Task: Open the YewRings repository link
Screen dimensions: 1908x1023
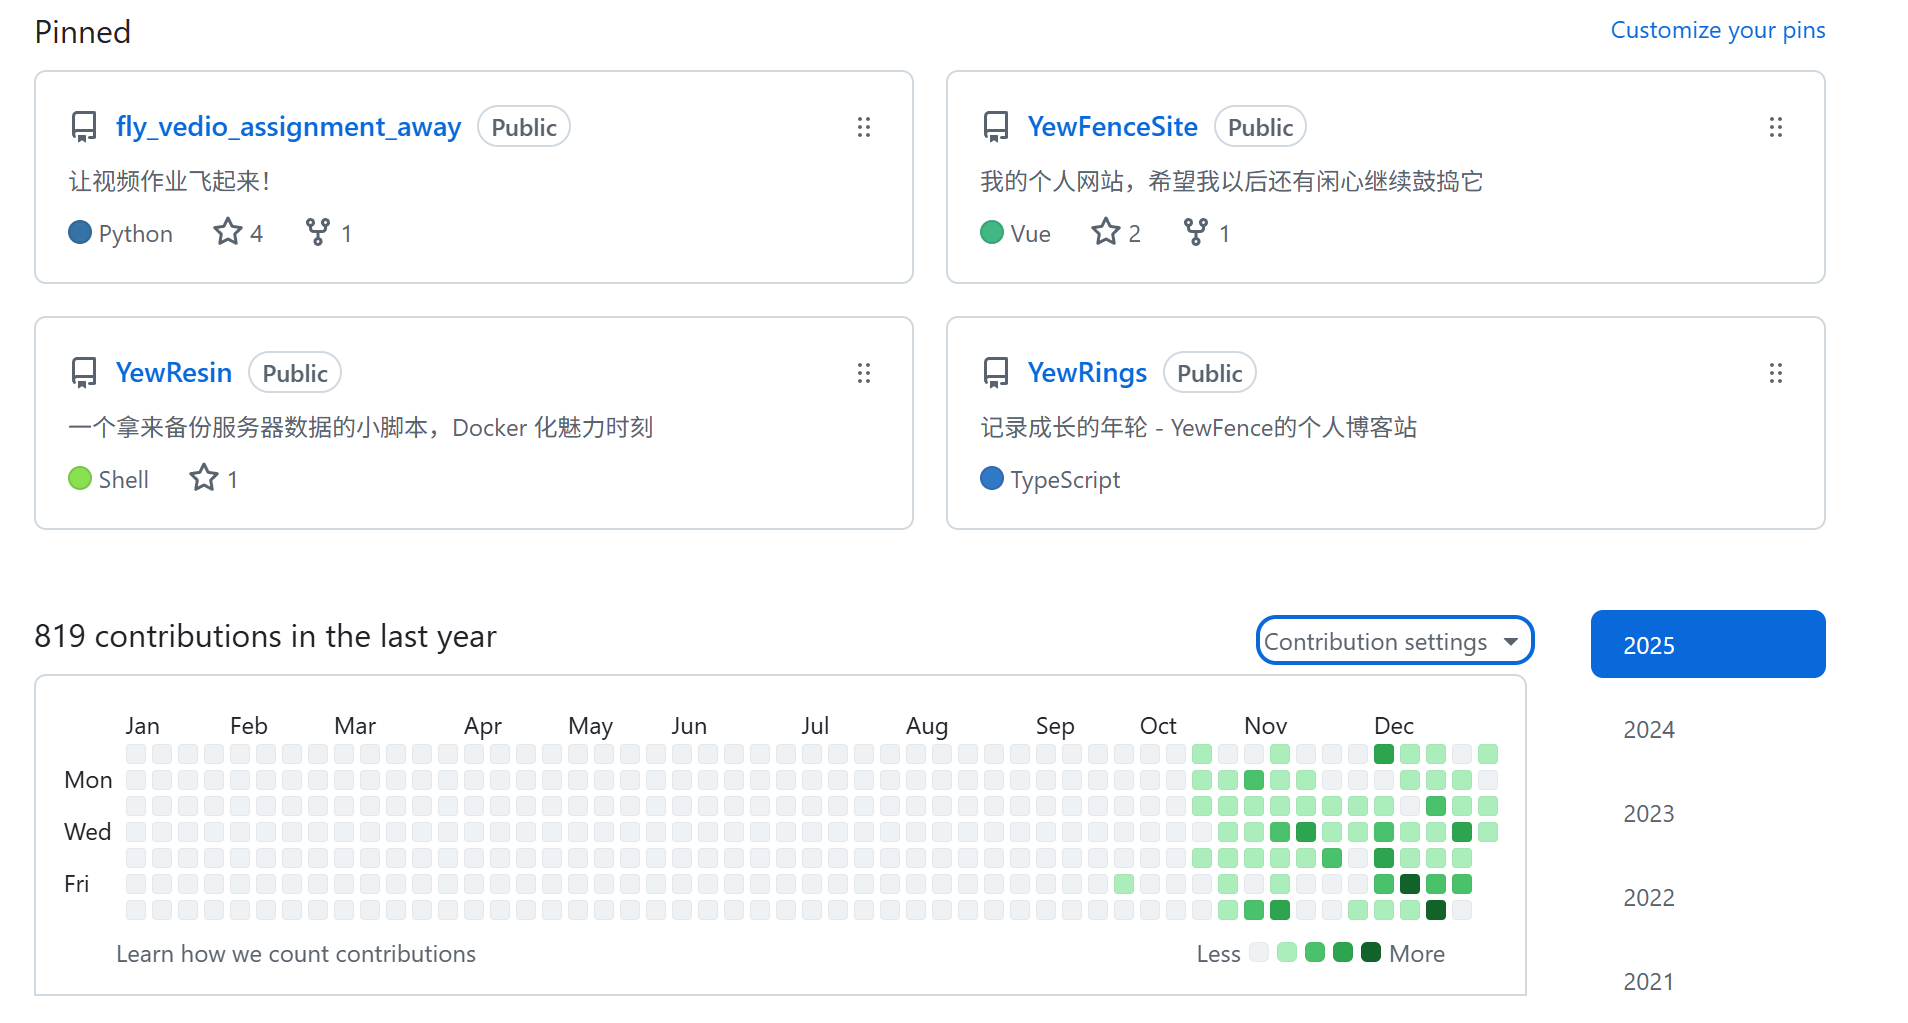Action: pyautogui.click(x=1087, y=373)
